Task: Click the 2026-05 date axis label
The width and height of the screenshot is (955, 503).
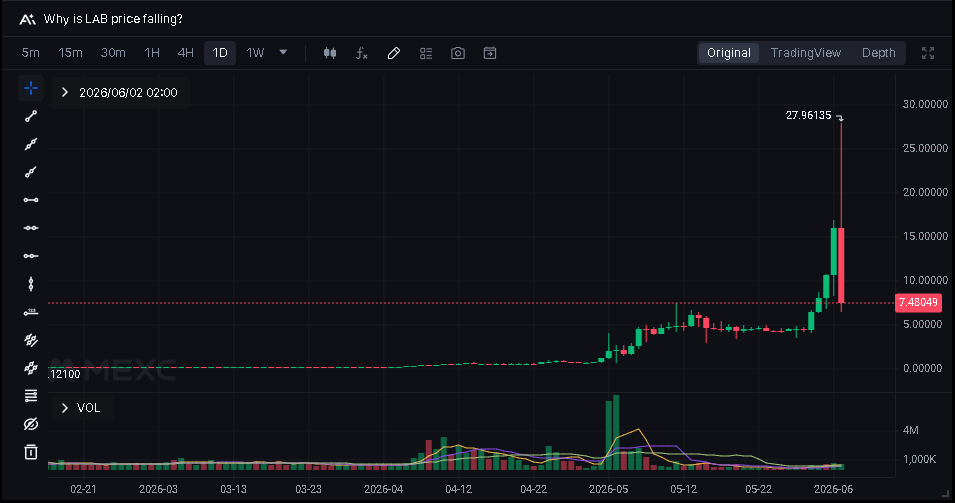Action: click(x=608, y=489)
